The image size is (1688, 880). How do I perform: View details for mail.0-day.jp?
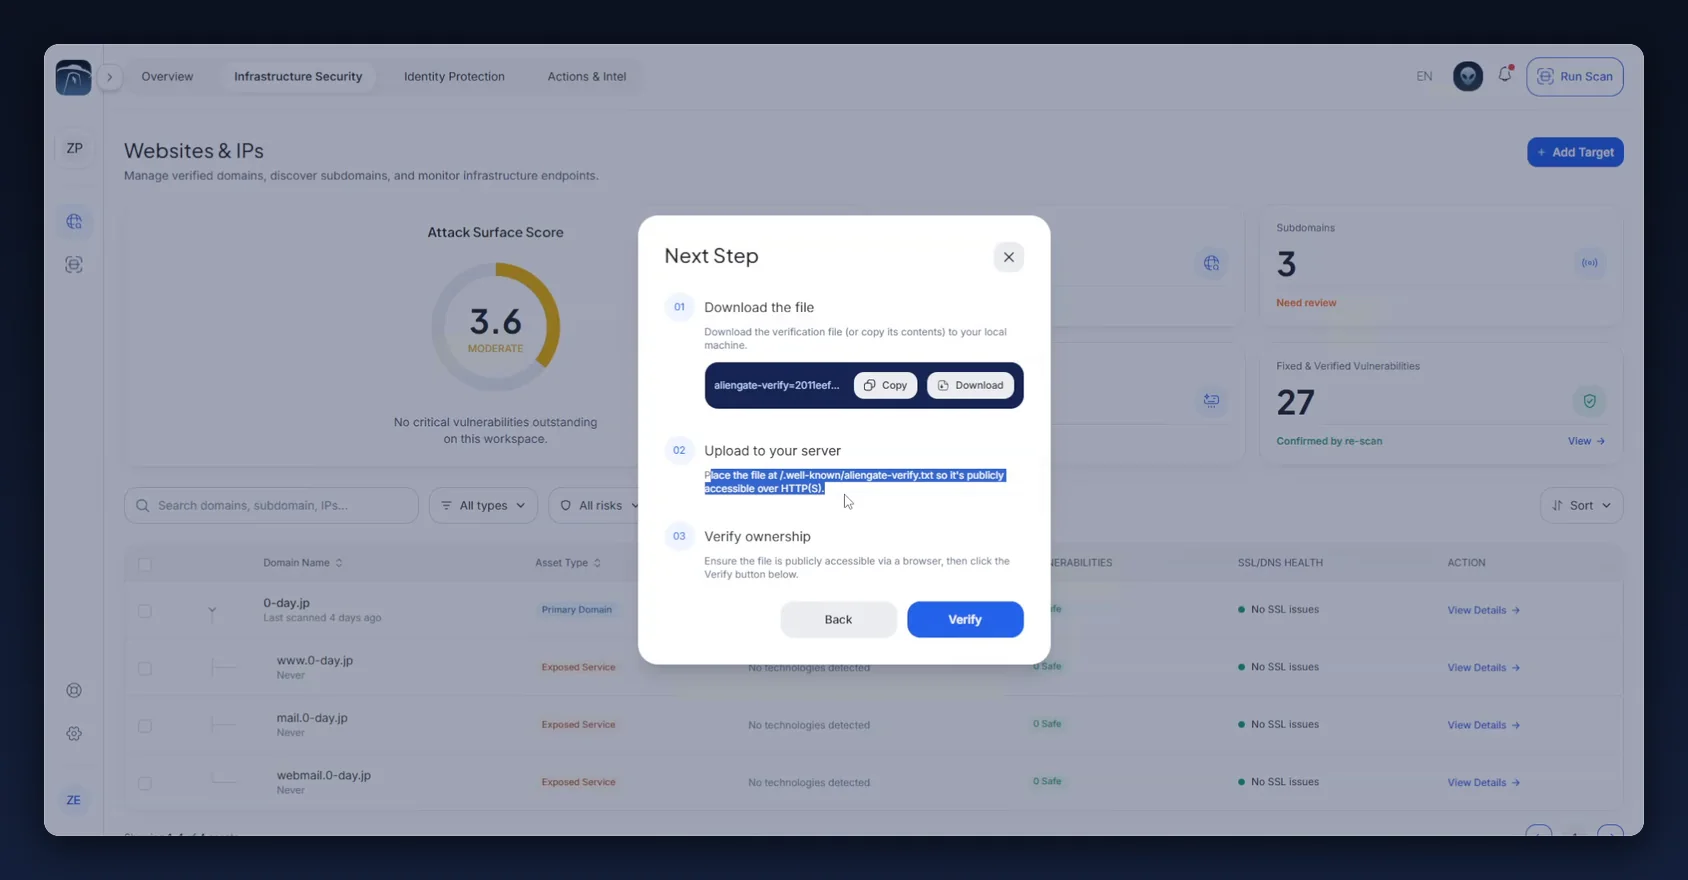(x=1483, y=725)
